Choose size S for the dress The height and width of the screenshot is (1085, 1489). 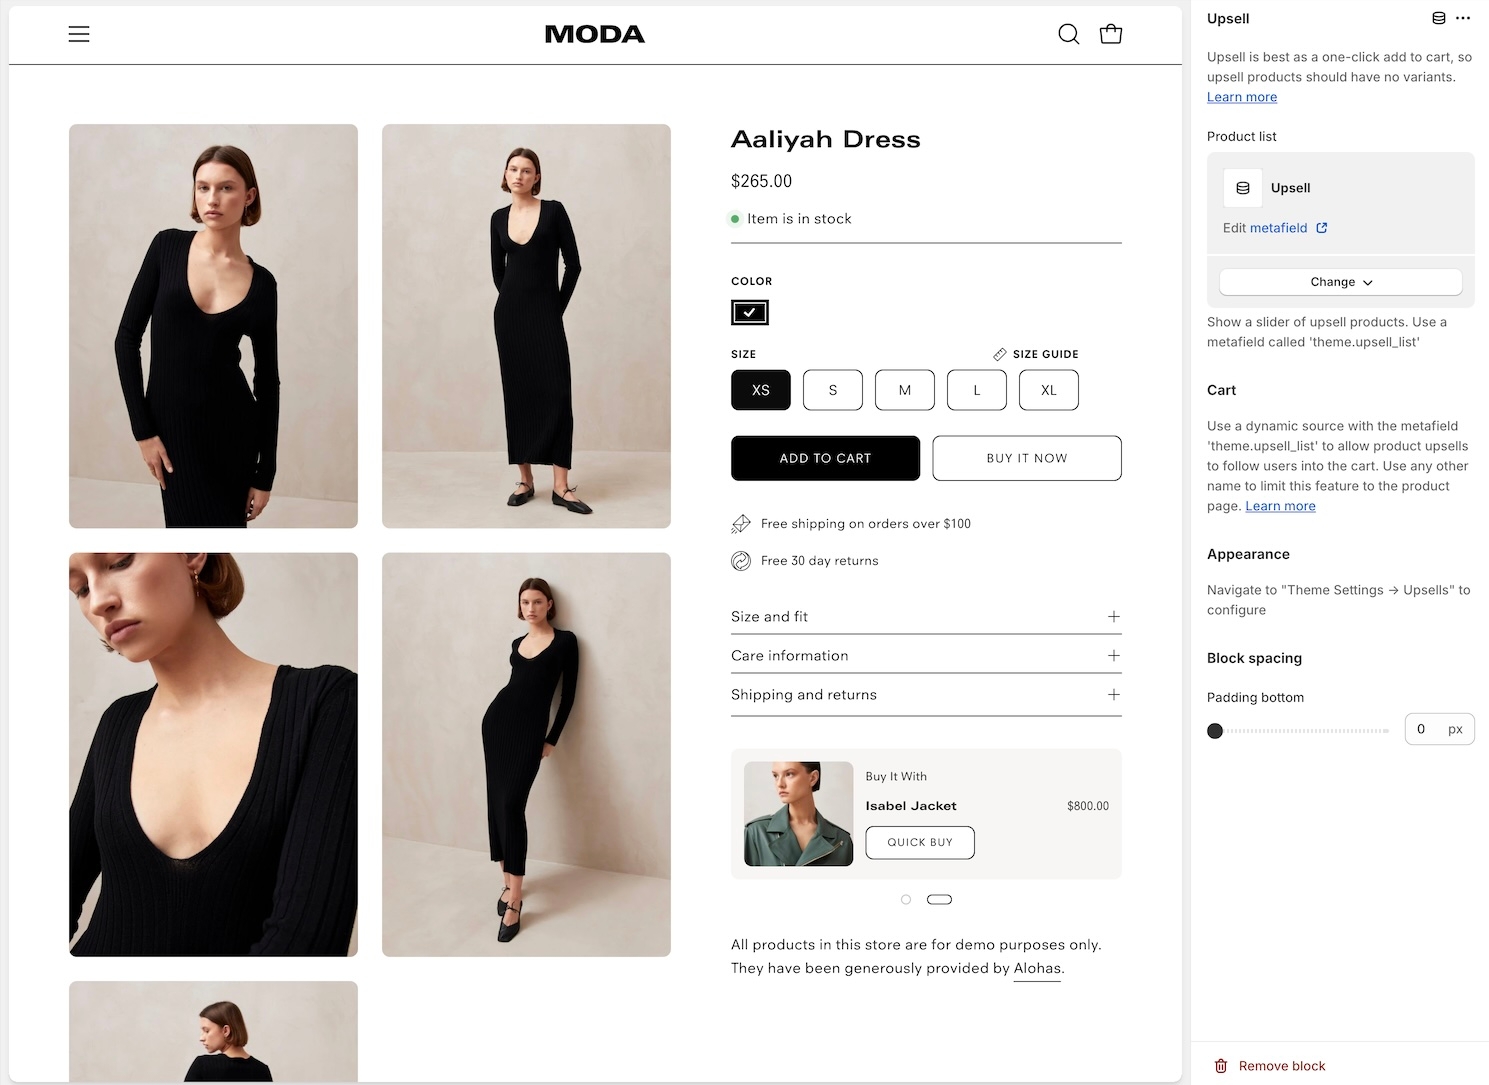click(x=832, y=390)
